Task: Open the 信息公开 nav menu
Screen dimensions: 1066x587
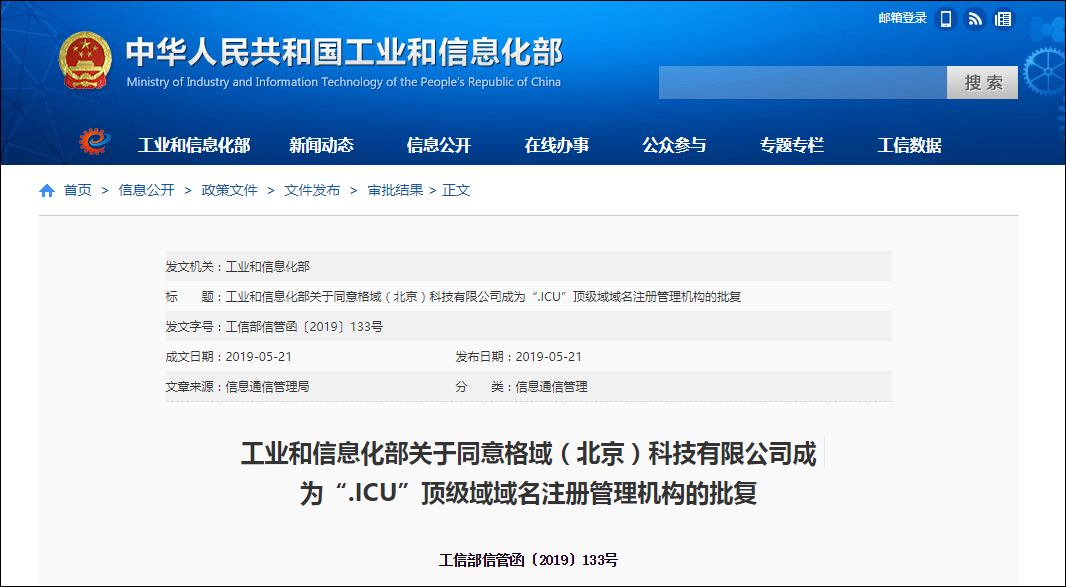Action: coord(439,145)
